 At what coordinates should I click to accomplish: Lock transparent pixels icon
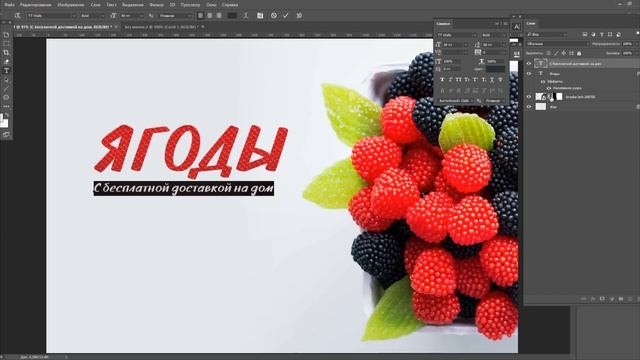point(548,53)
